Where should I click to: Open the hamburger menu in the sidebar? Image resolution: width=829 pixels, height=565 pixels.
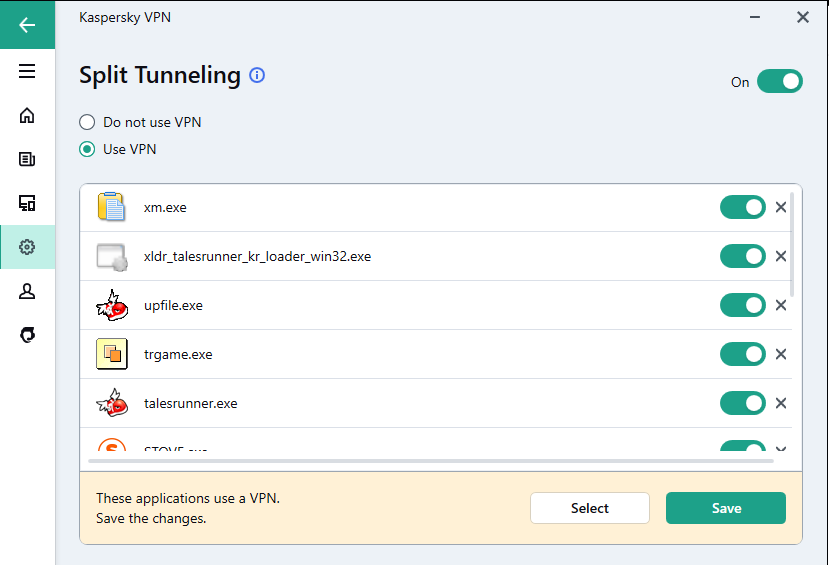point(27,71)
